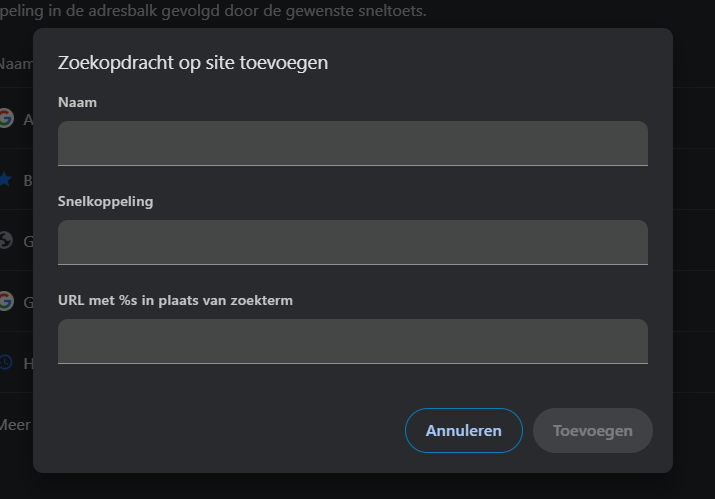Click the Snelkoppeling field label
715x499 pixels.
[105, 202]
